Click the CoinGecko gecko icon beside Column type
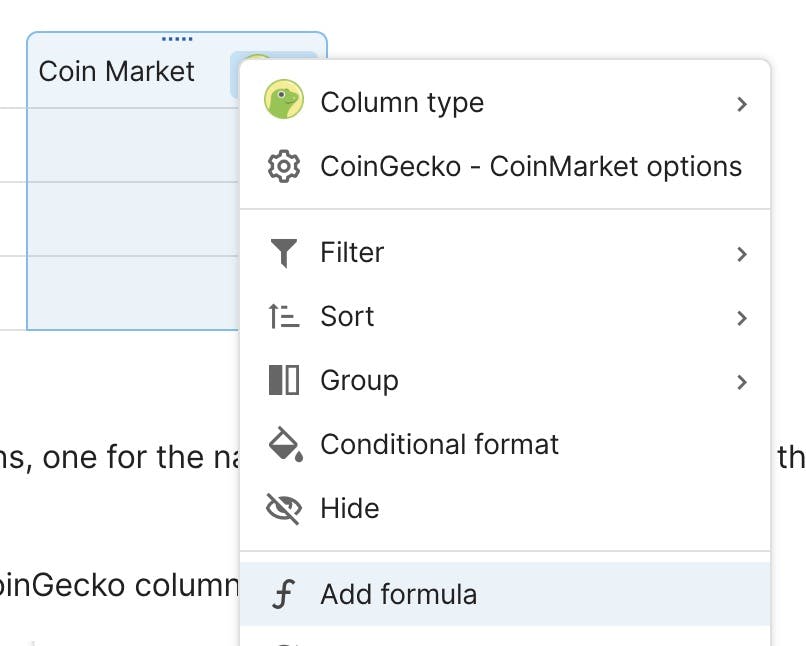This screenshot has height=646, width=806. click(x=284, y=99)
